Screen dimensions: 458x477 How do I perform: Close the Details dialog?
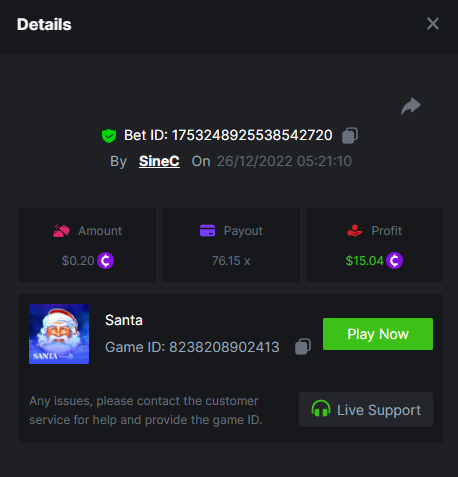433,24
